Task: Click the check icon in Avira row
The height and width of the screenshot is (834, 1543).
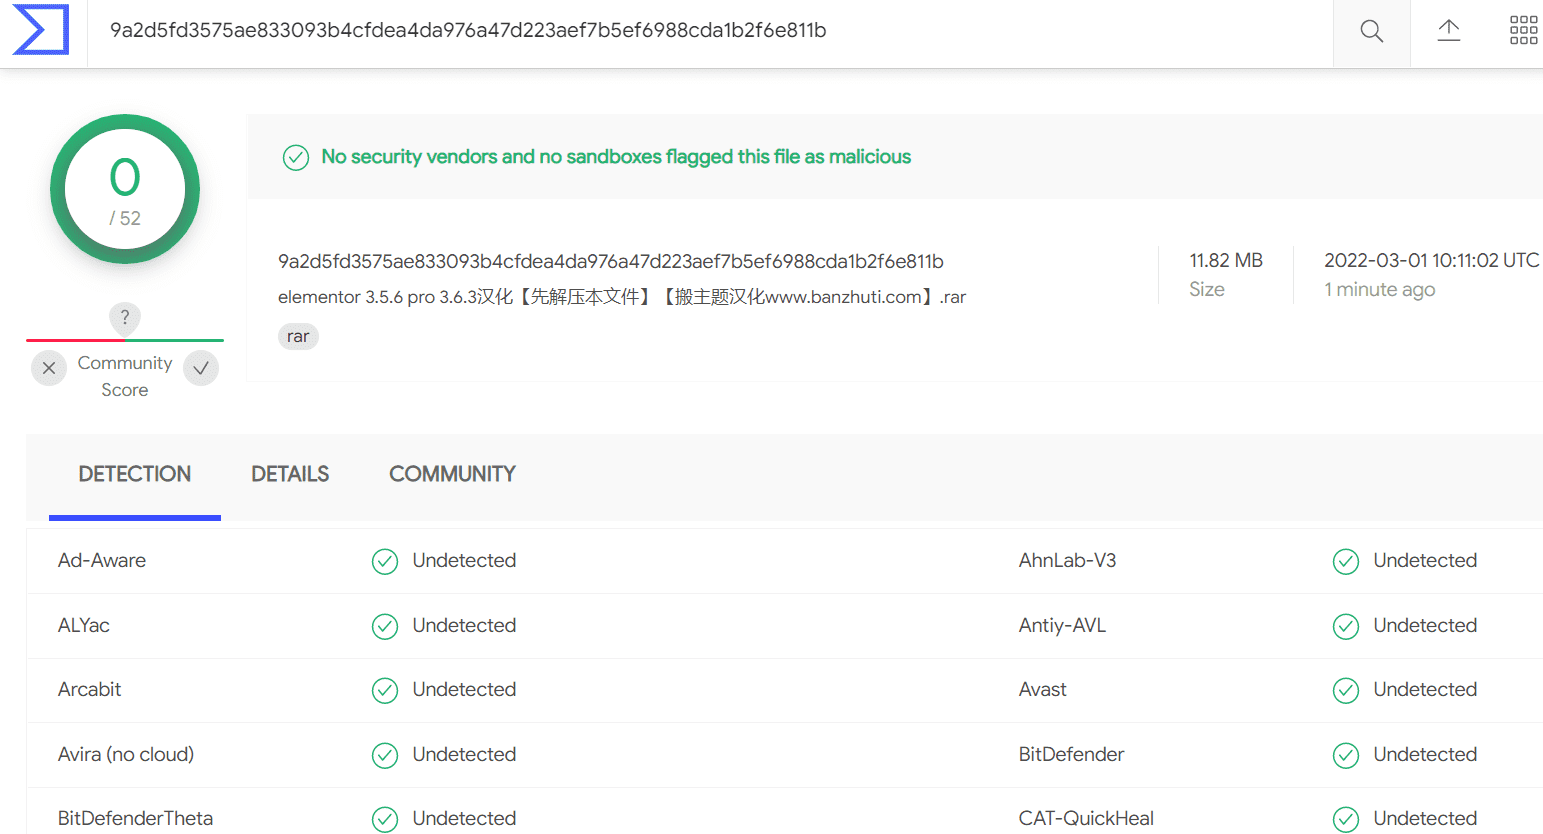Action: [385, 756]
